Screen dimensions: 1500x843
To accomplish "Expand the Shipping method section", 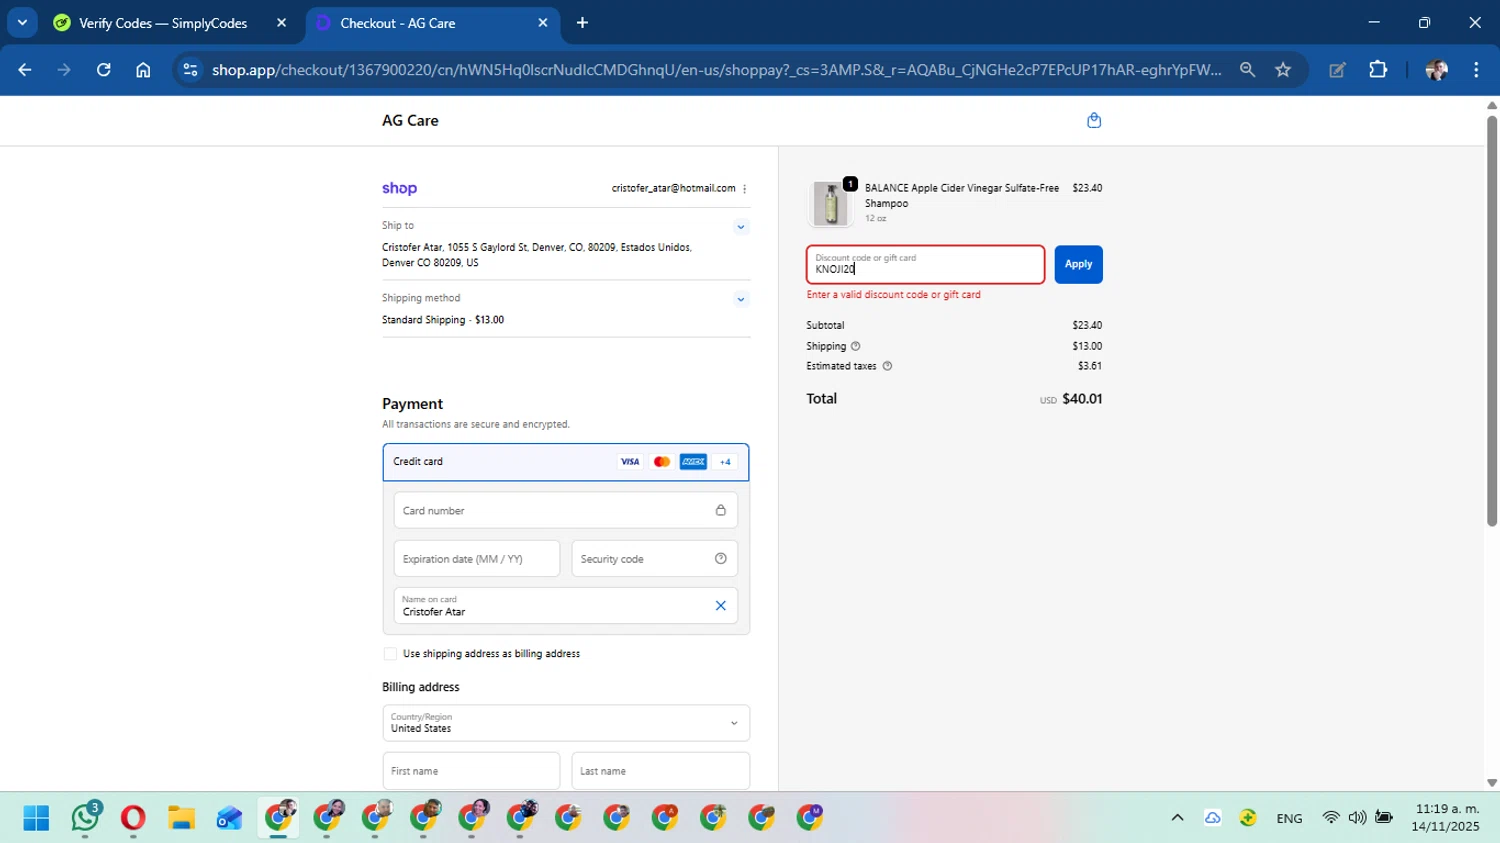I will coord(741,299).
